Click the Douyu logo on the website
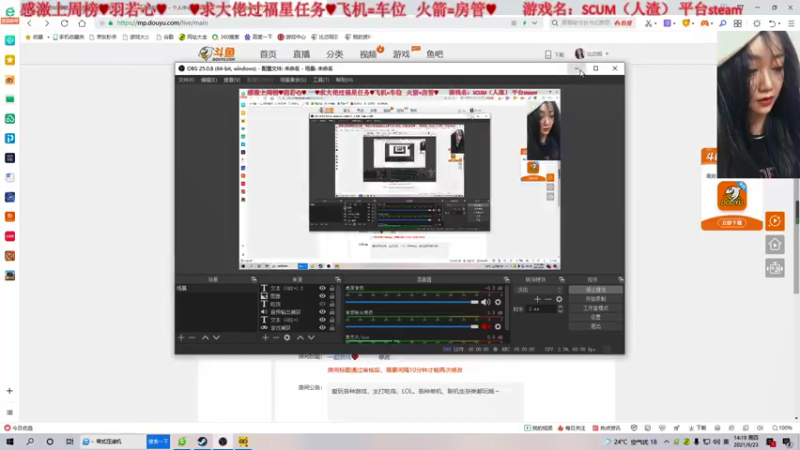The height and width of the screenshot is (450, 800). tap(217, 54)
